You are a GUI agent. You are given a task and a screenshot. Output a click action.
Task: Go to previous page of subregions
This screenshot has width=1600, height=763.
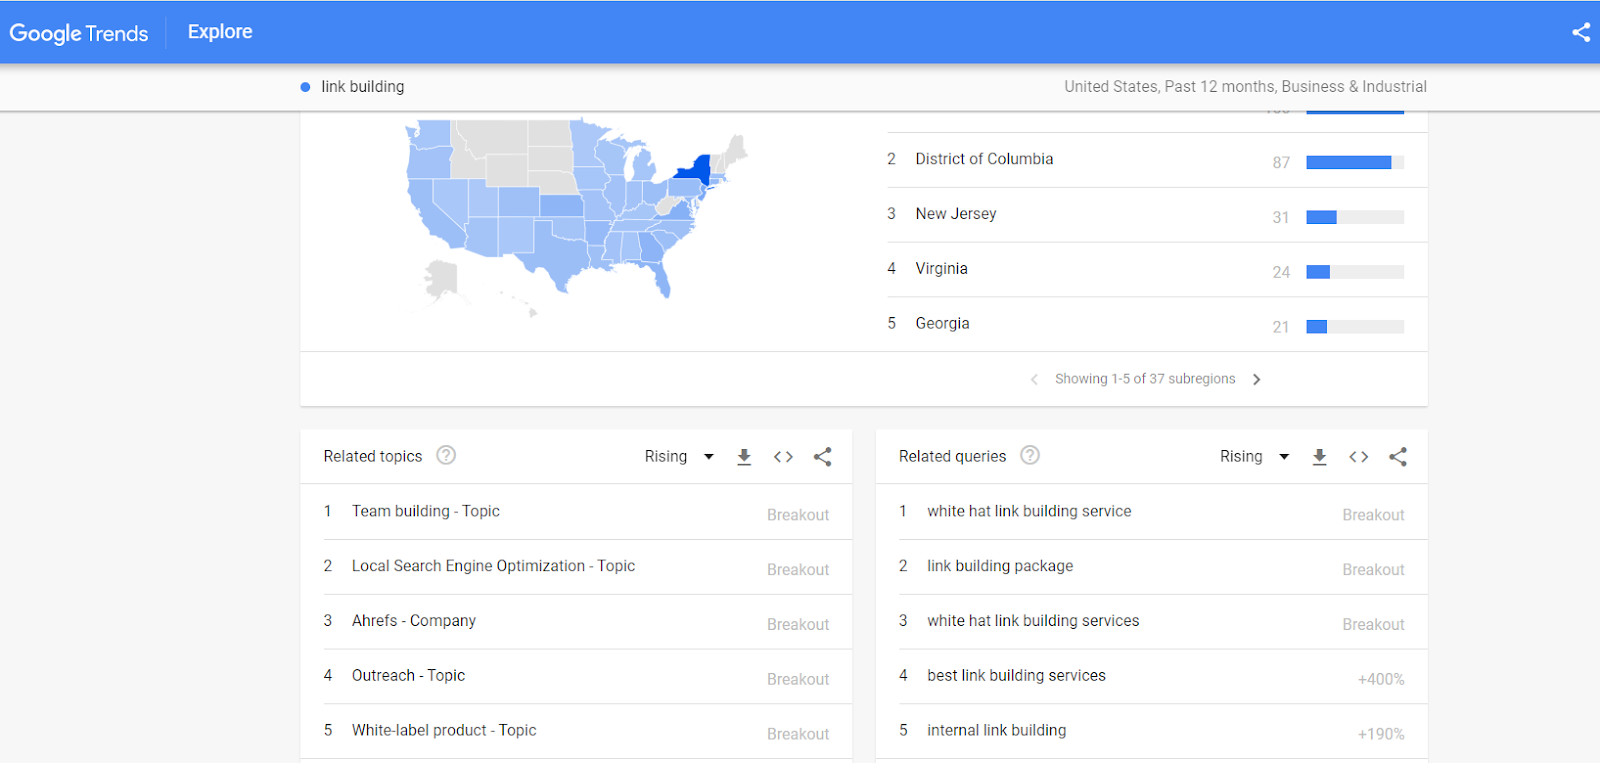click(1034, 380)
